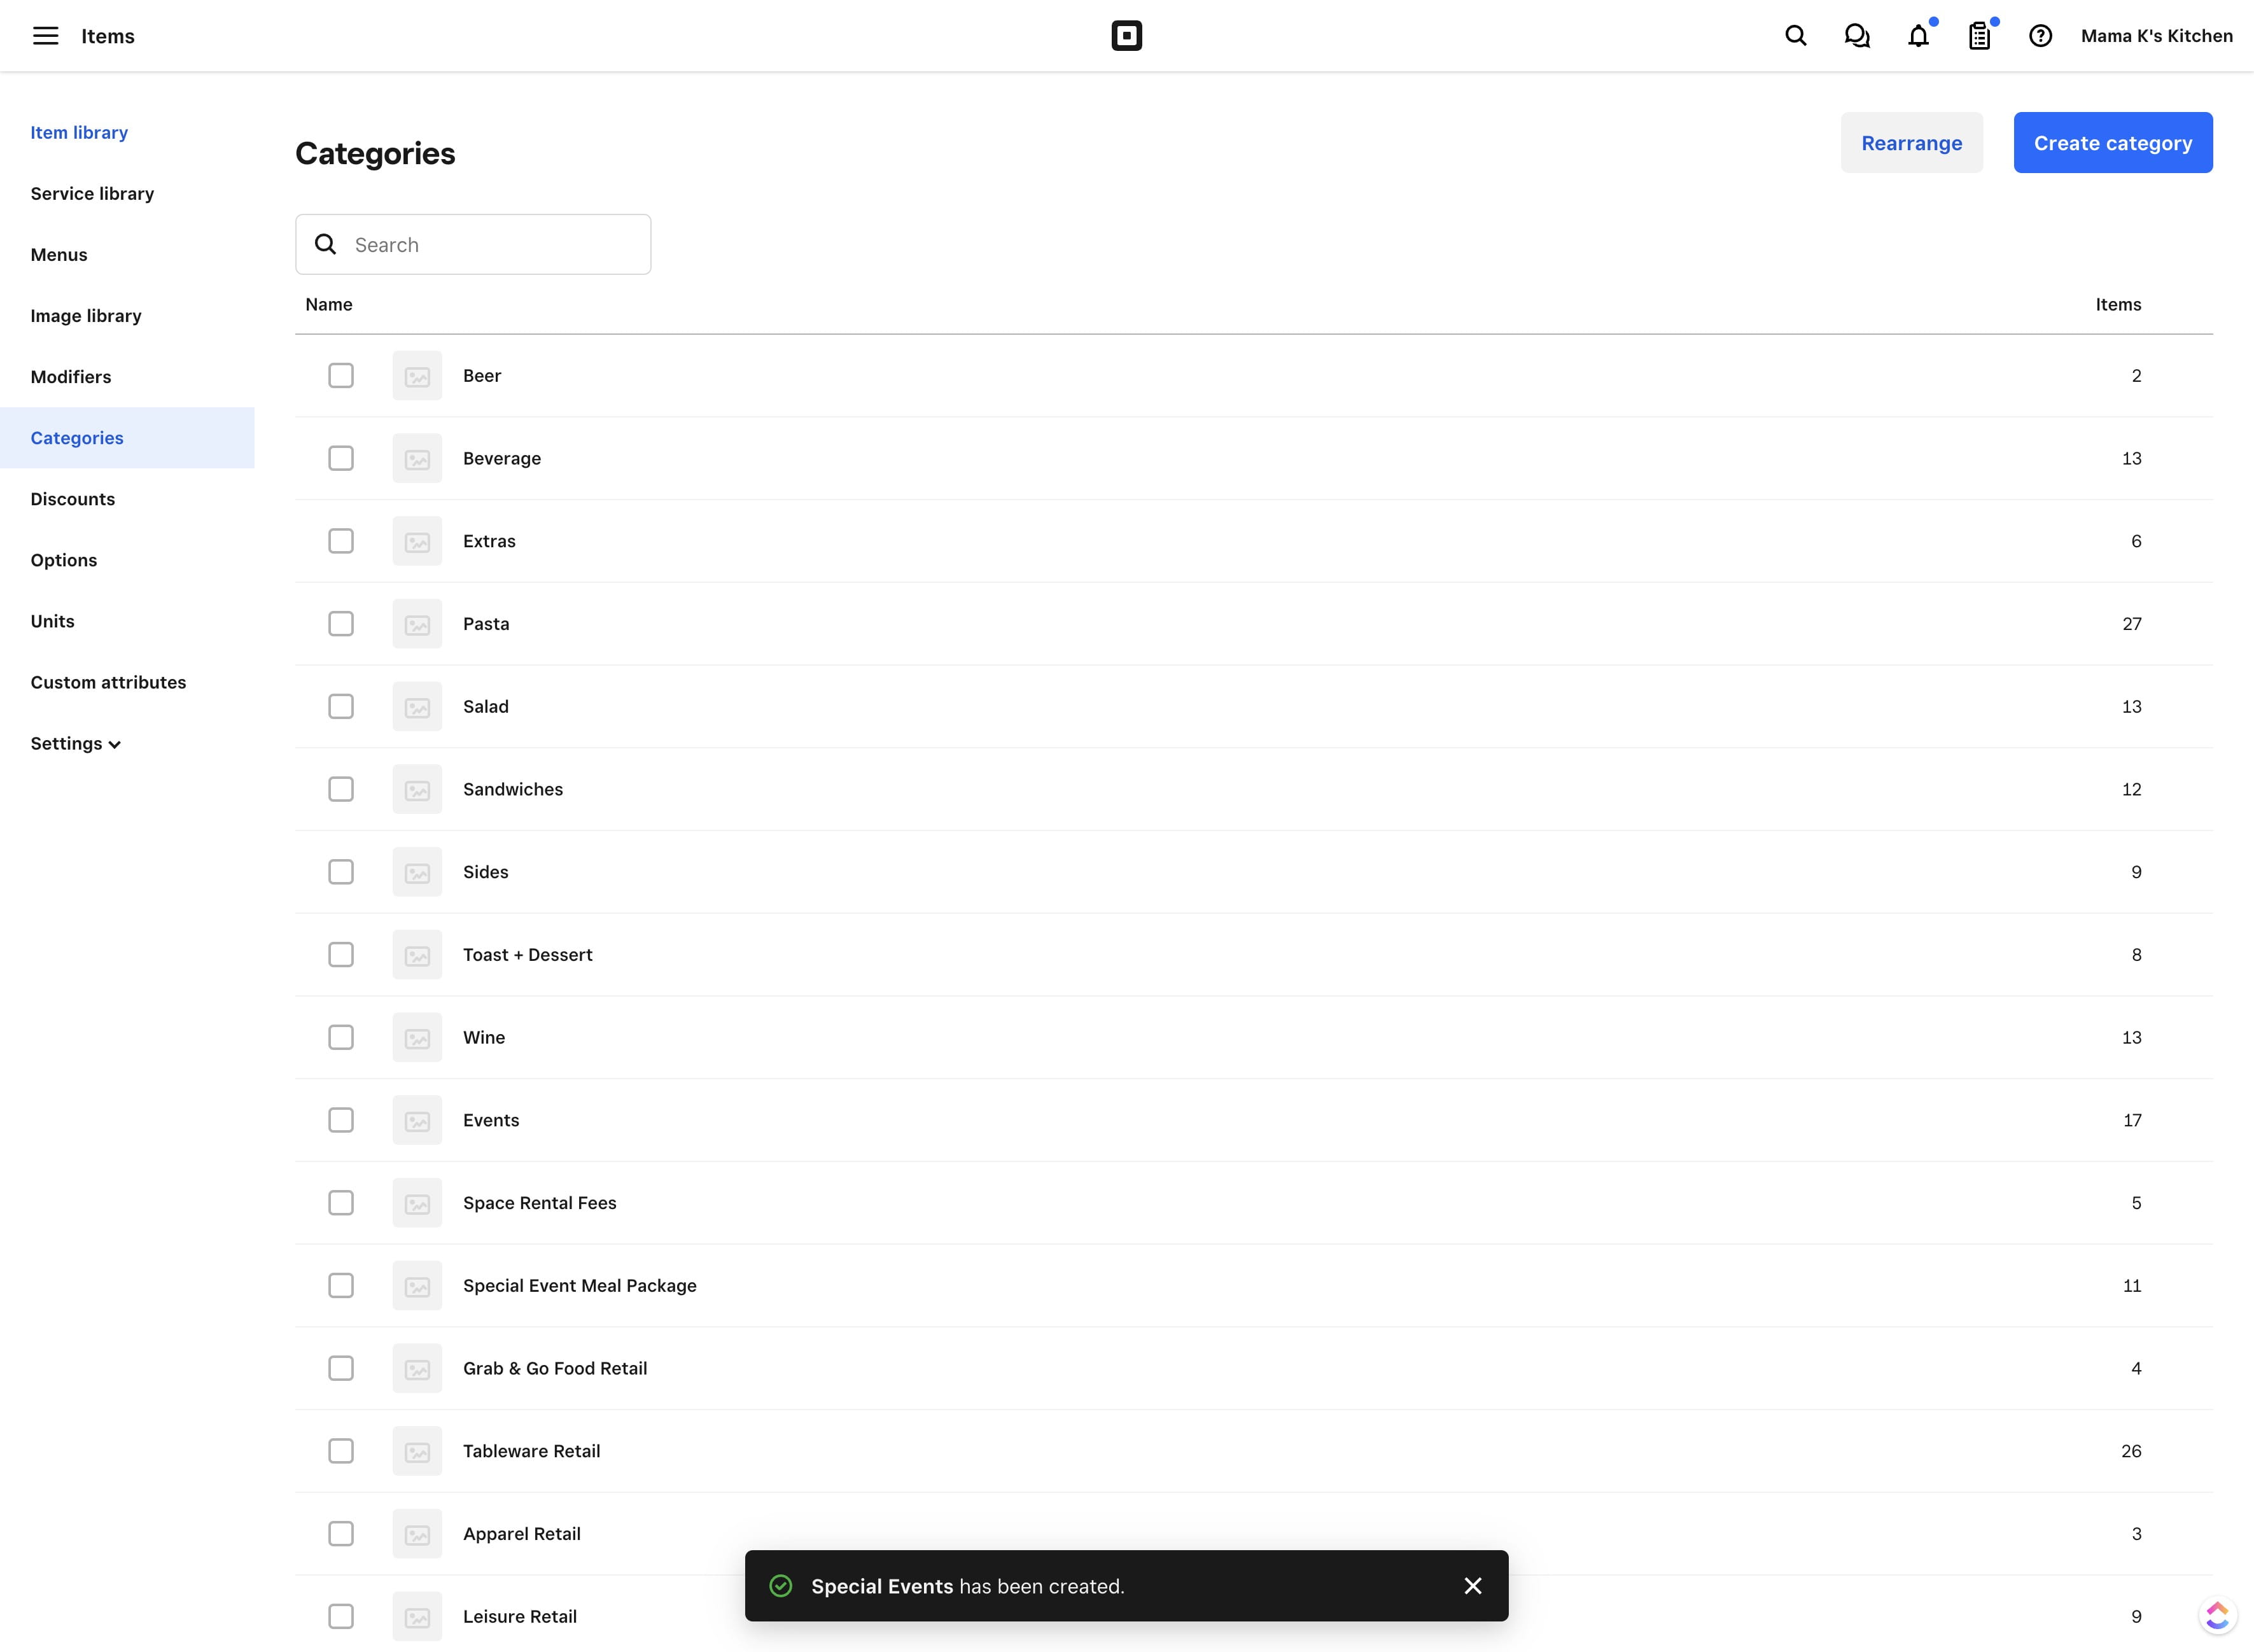View notifications via the bell icon
This screenshot has width=2254, height=1652.
1919,35
